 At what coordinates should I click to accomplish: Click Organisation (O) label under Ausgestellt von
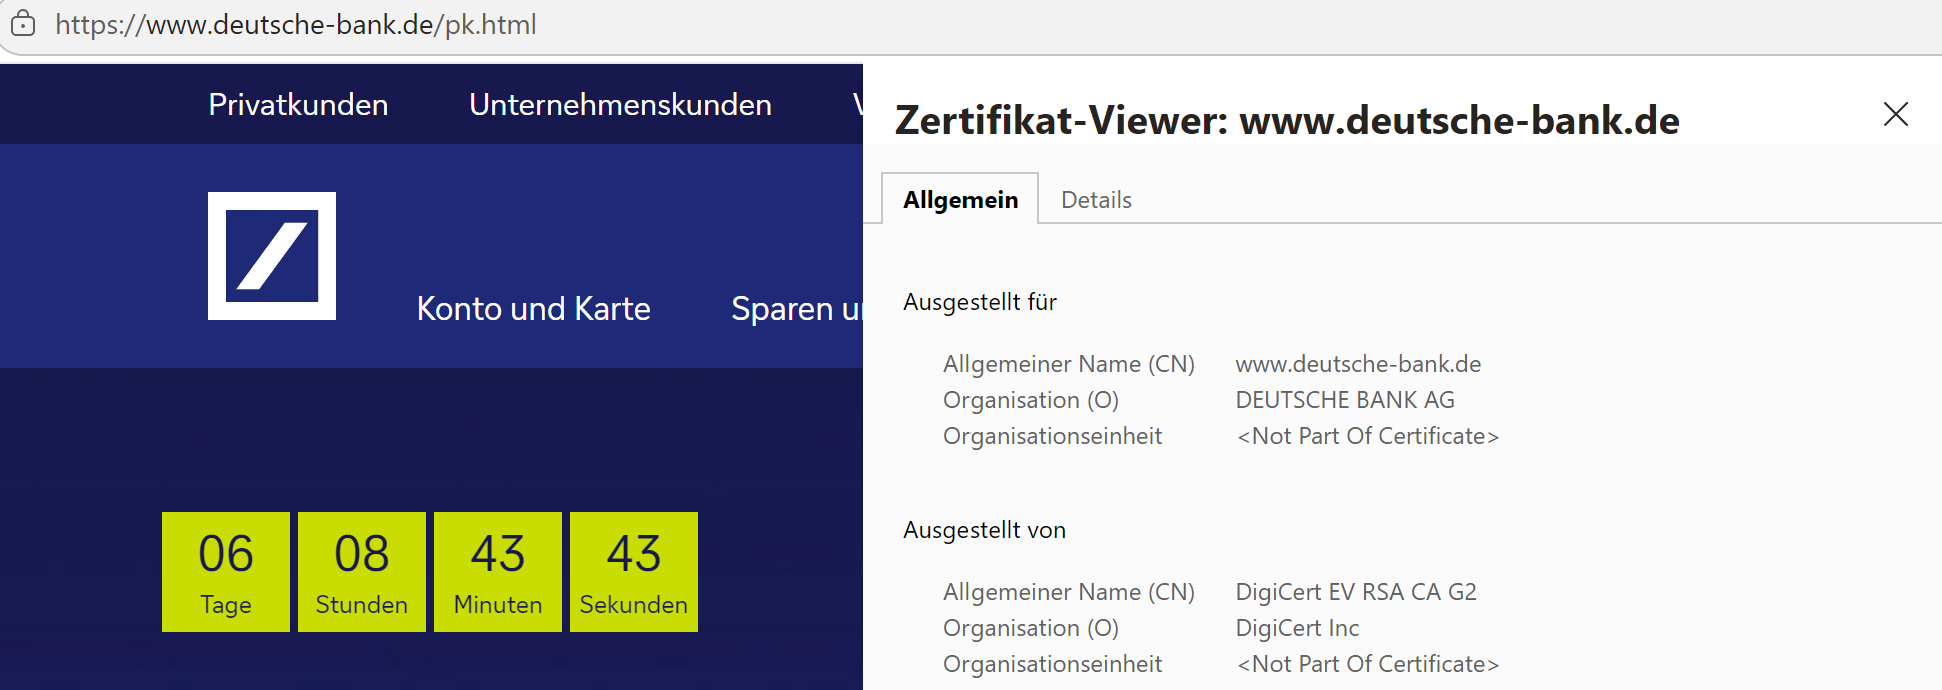point(1031,628)
